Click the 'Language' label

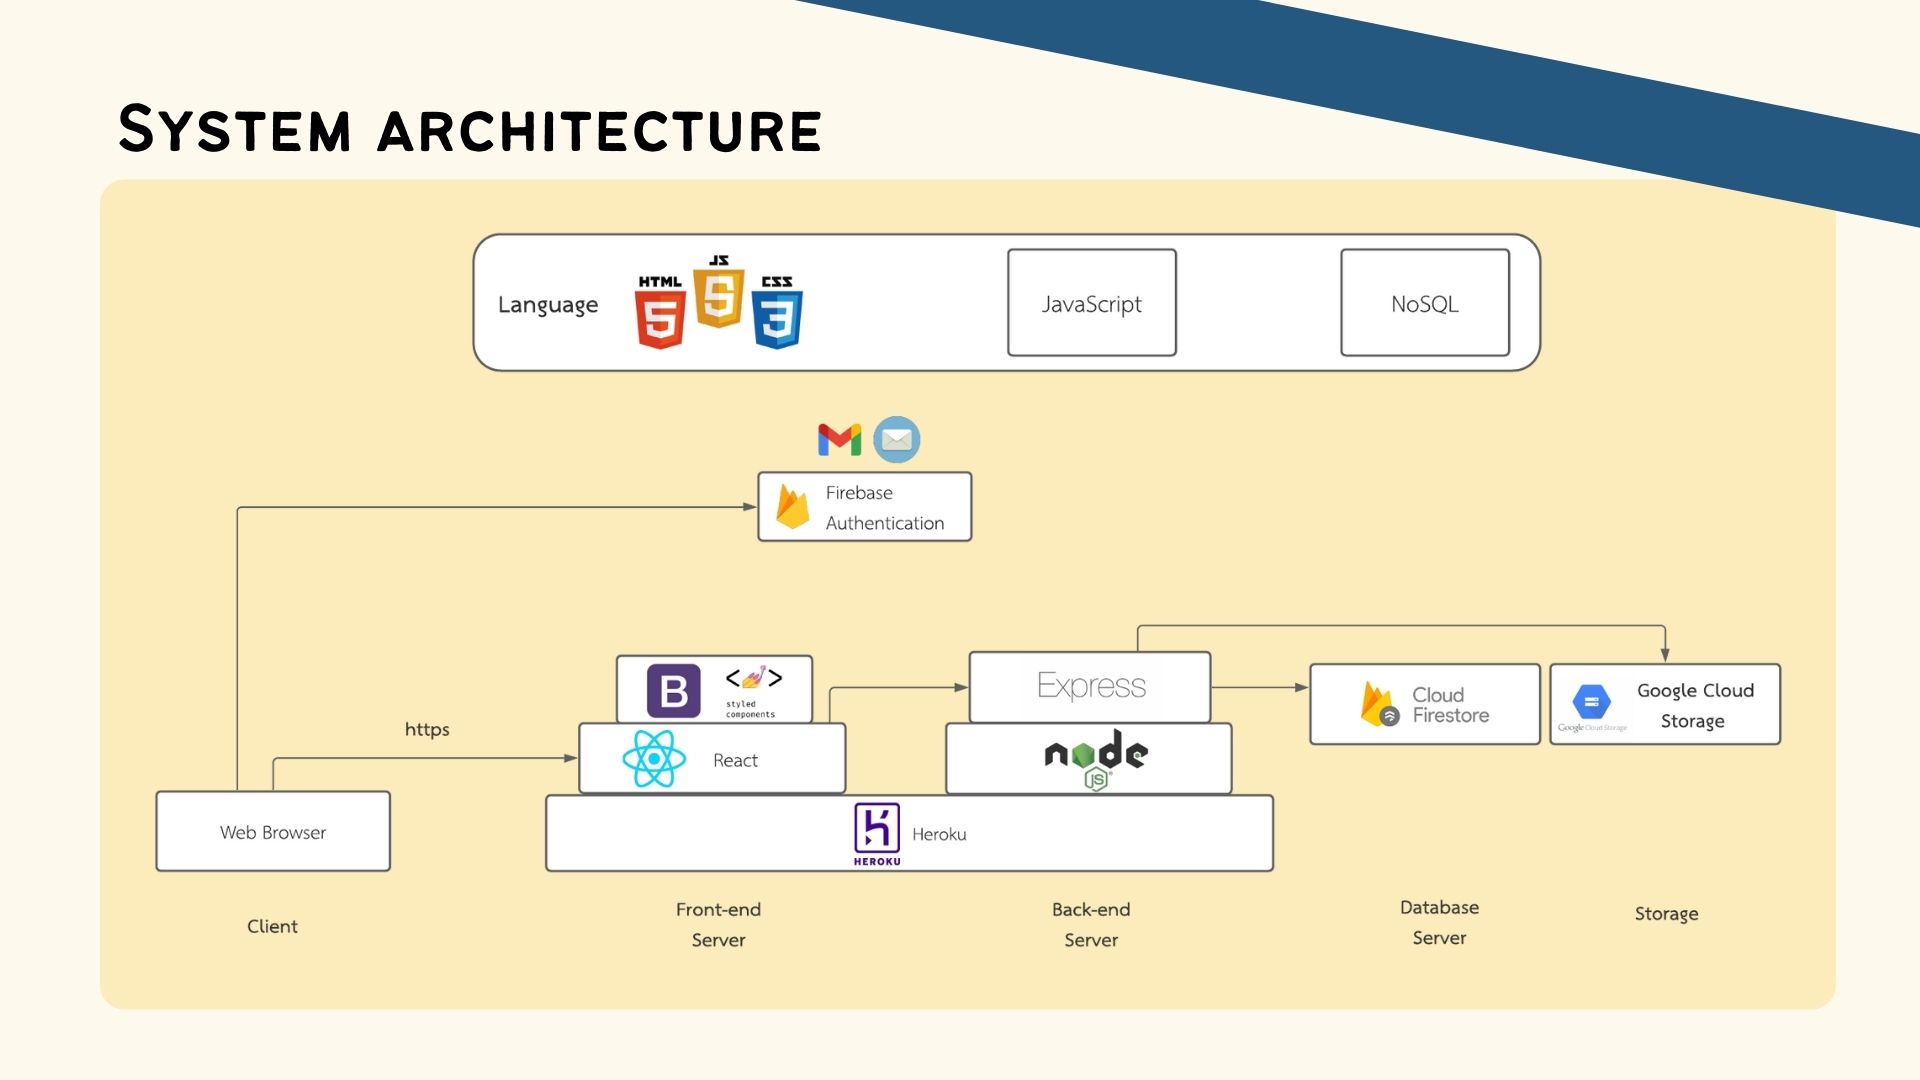(x=548, y=304)
